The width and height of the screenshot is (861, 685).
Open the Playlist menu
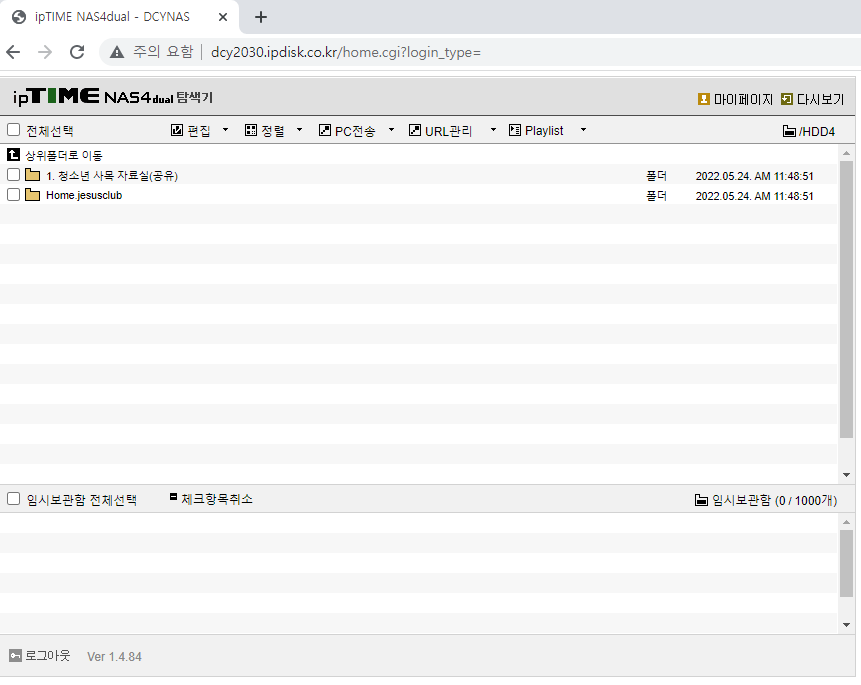click(x=544, y=131)
